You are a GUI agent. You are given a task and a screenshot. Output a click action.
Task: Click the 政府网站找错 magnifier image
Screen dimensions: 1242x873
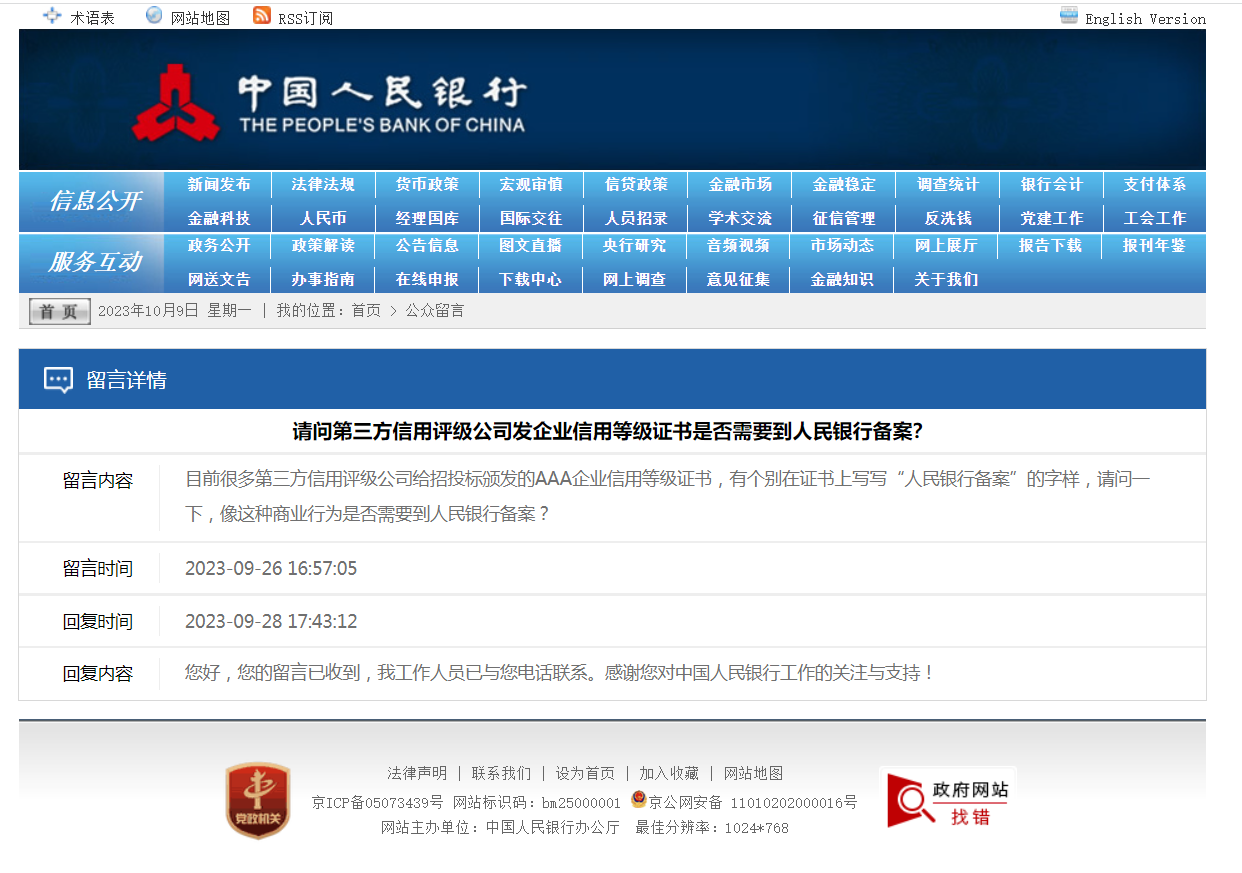coord(947,800)
